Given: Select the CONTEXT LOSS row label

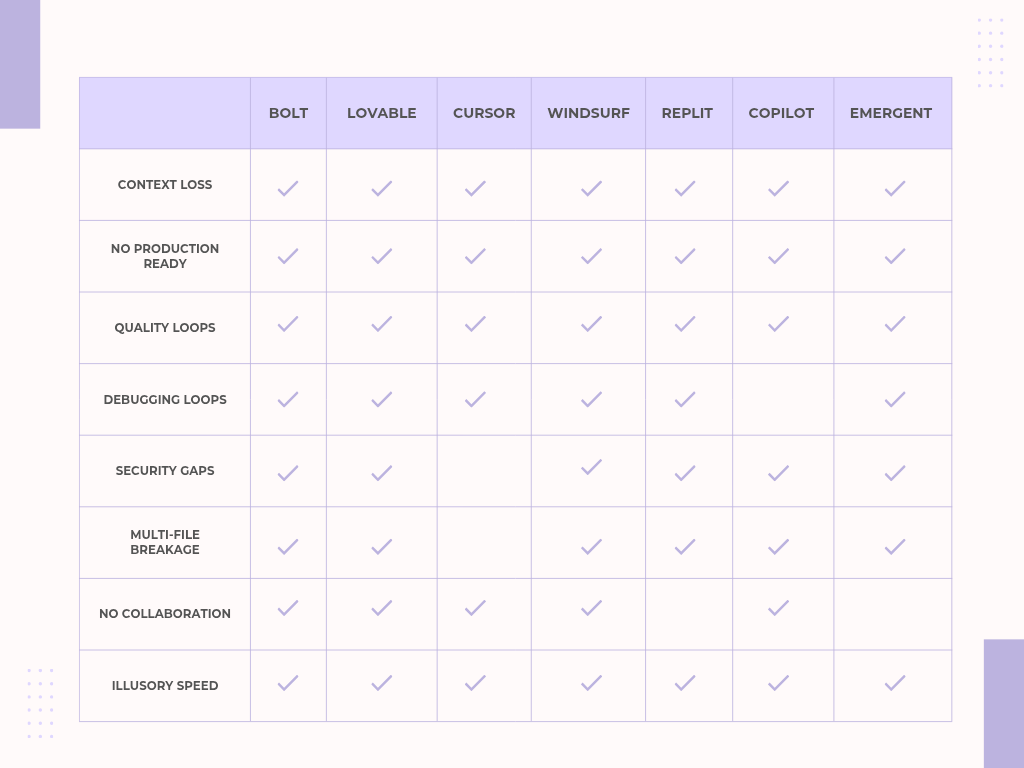Looking at the screenshot, I should tap(165, 185).
